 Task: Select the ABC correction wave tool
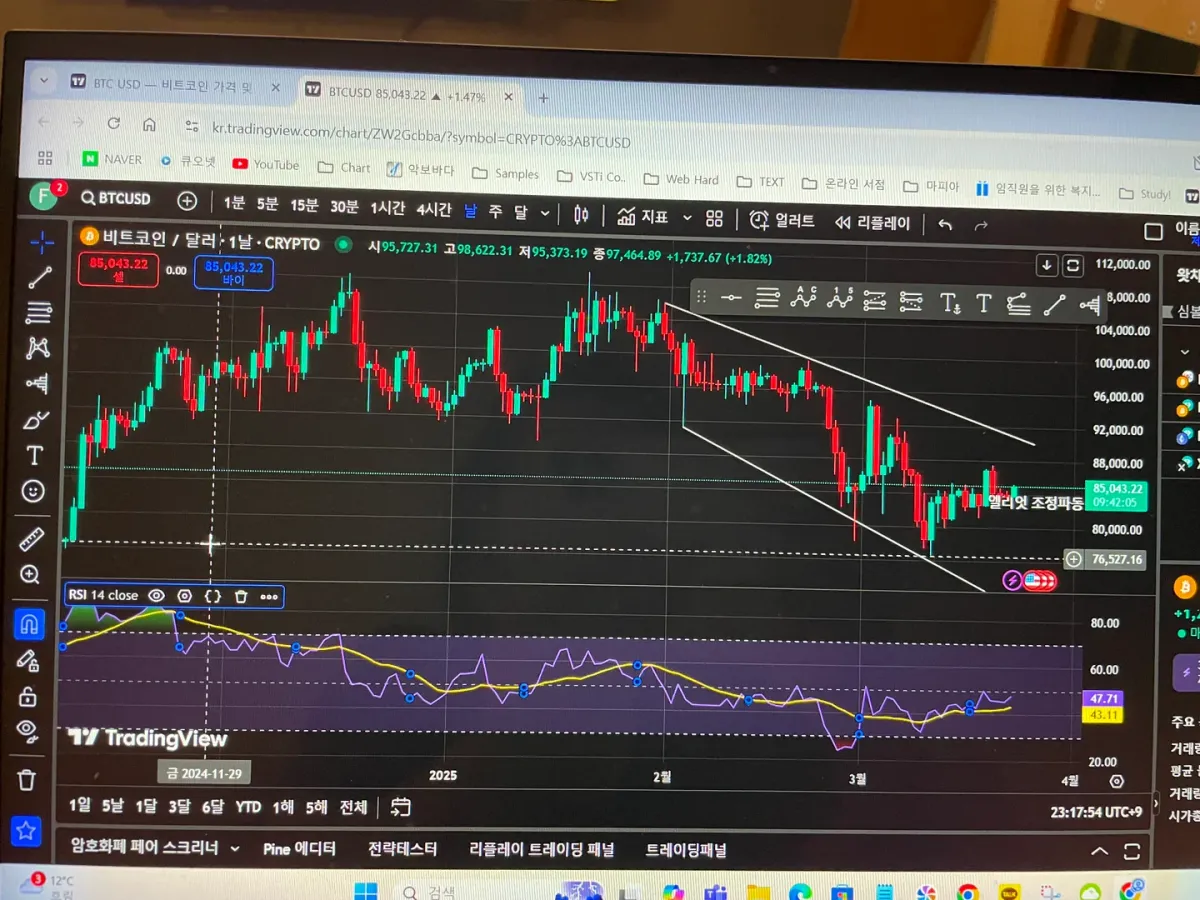[x=803, y=297]
